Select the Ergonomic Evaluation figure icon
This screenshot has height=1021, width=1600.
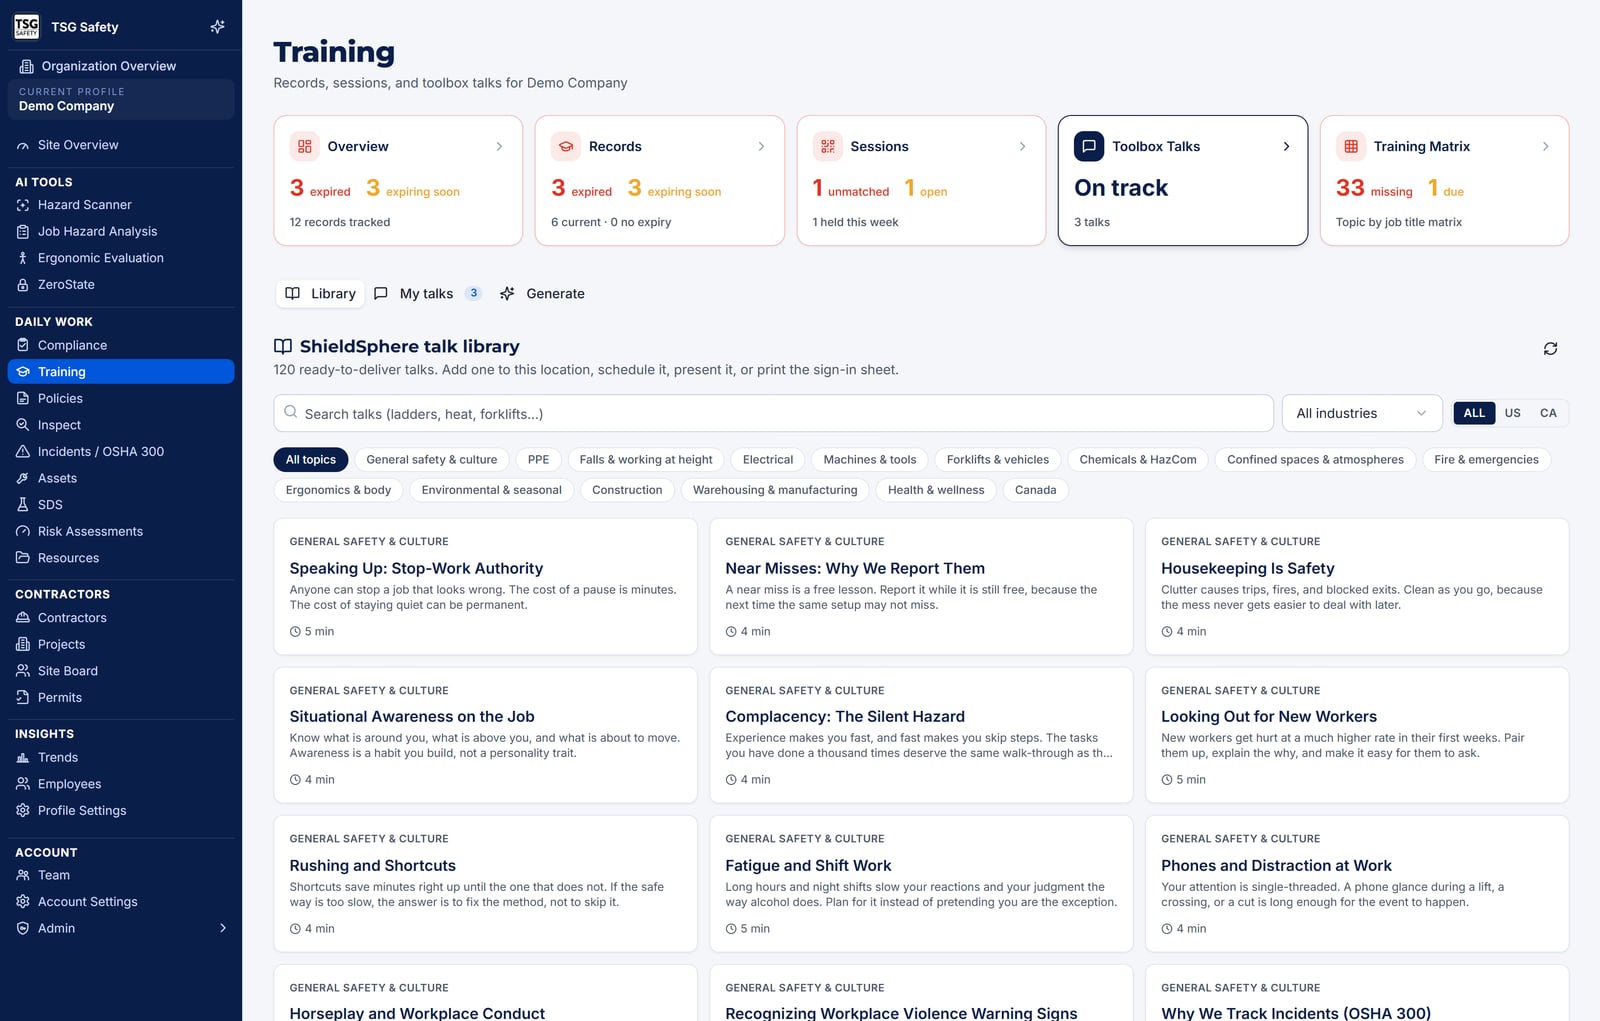[x=23, y=258]
